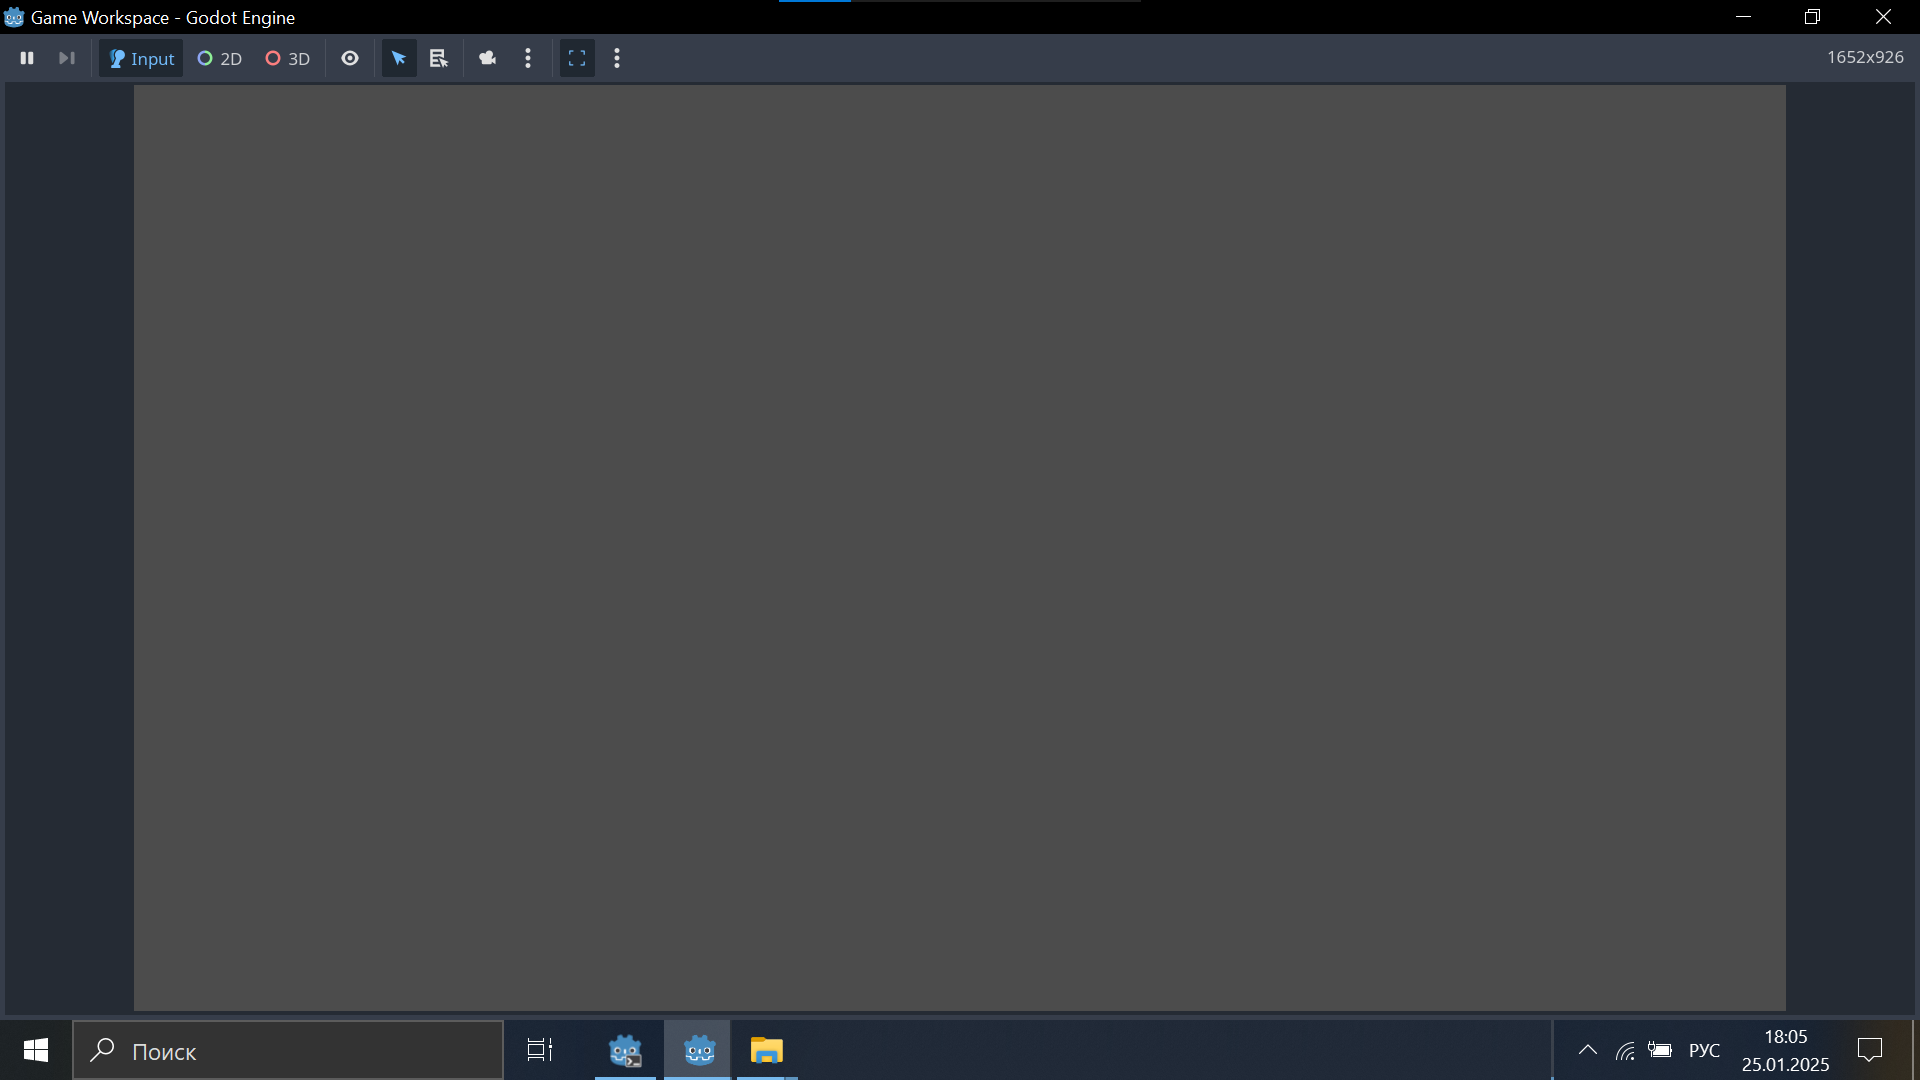Viewport: 1920px width, 1080px height.
Task: Select the list select tool
Action: (439, 58)
